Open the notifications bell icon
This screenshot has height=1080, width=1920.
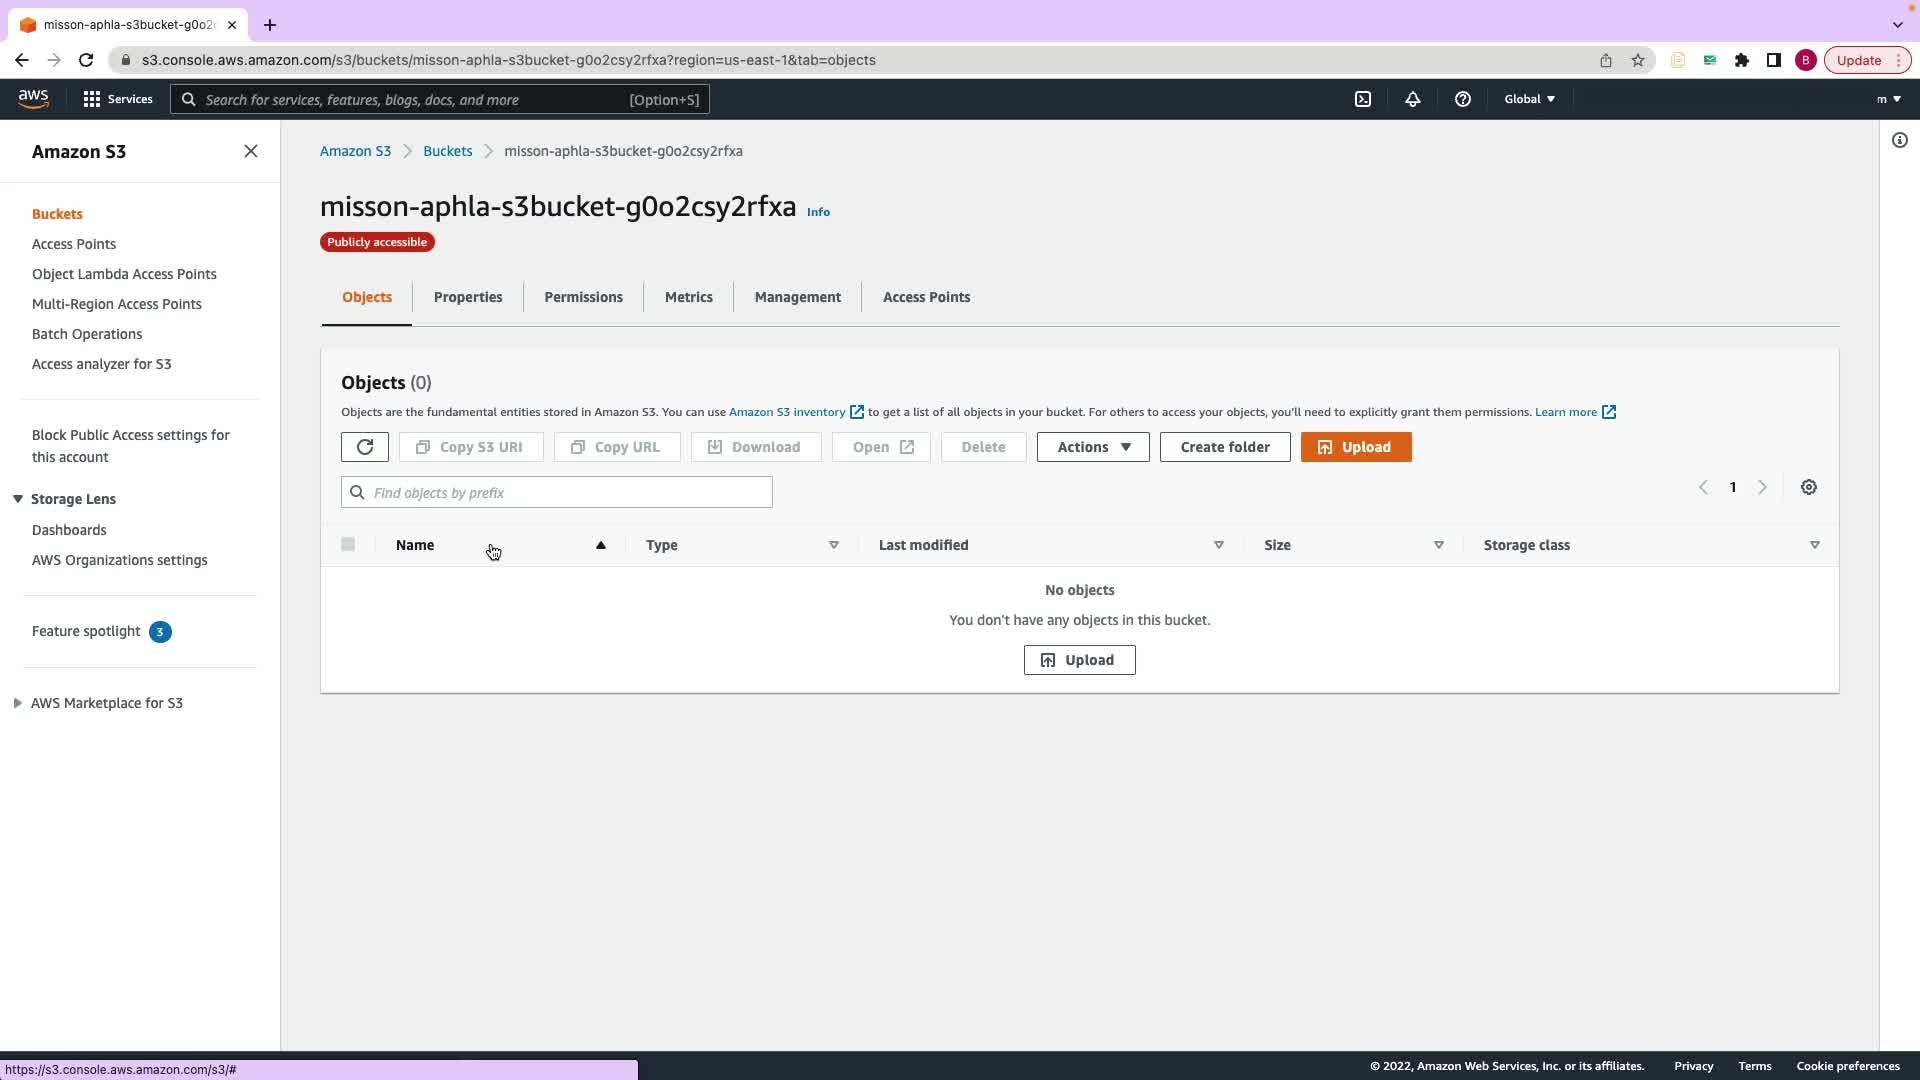[1412, 99]
